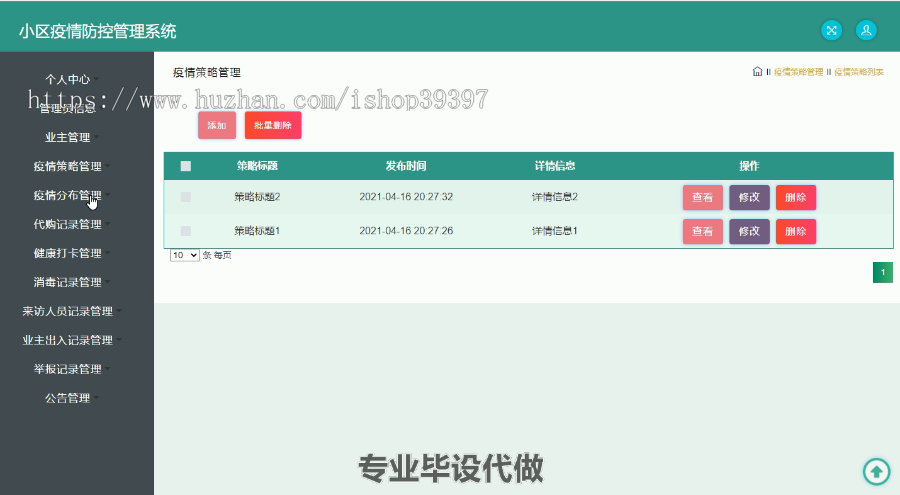Click 修改 for 策略标题1 row
Viewport: 900px width, 495px height.
click(749, 231)
